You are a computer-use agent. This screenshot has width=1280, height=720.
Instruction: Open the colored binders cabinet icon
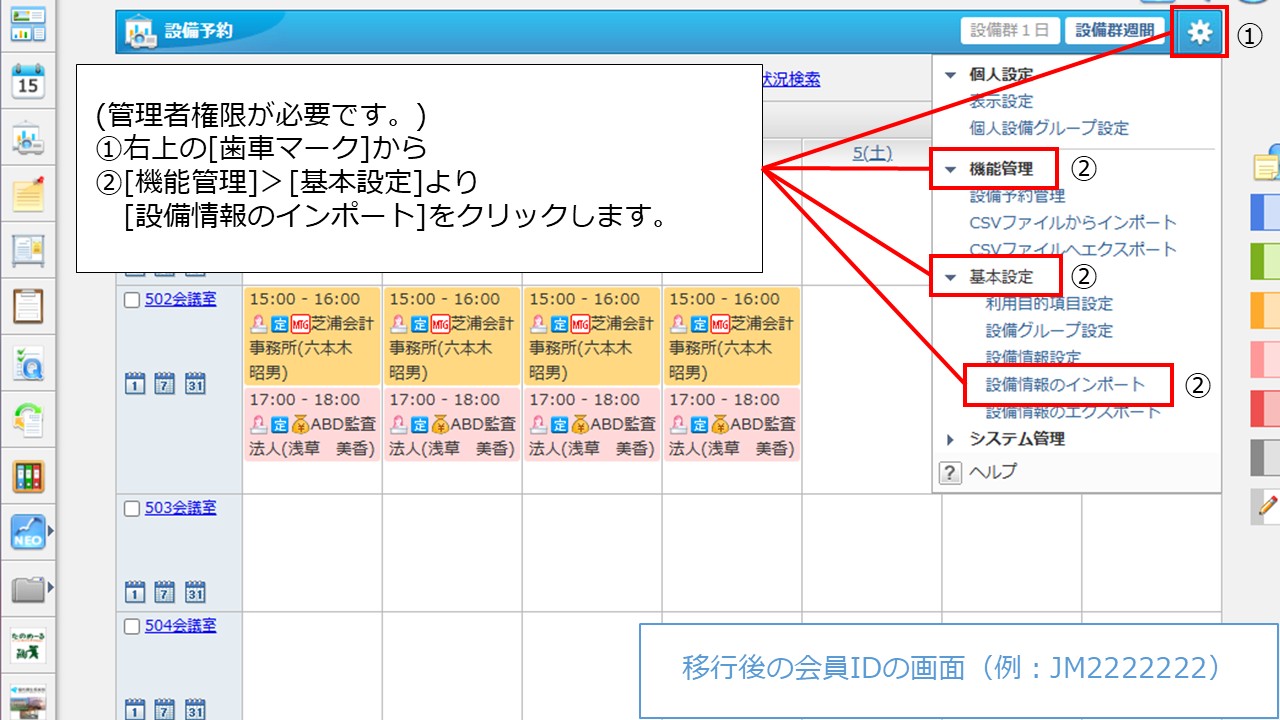pyautogui.click(x=28, y=477)
